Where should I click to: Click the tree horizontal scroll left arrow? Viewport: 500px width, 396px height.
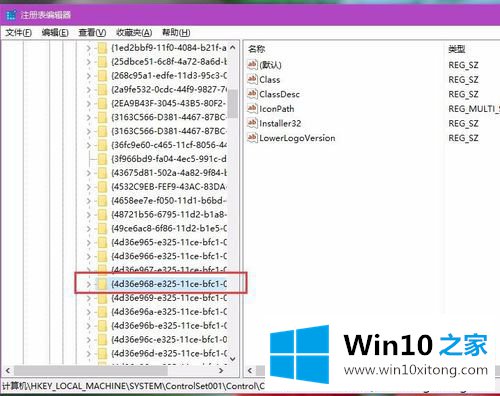coord(8,370)
